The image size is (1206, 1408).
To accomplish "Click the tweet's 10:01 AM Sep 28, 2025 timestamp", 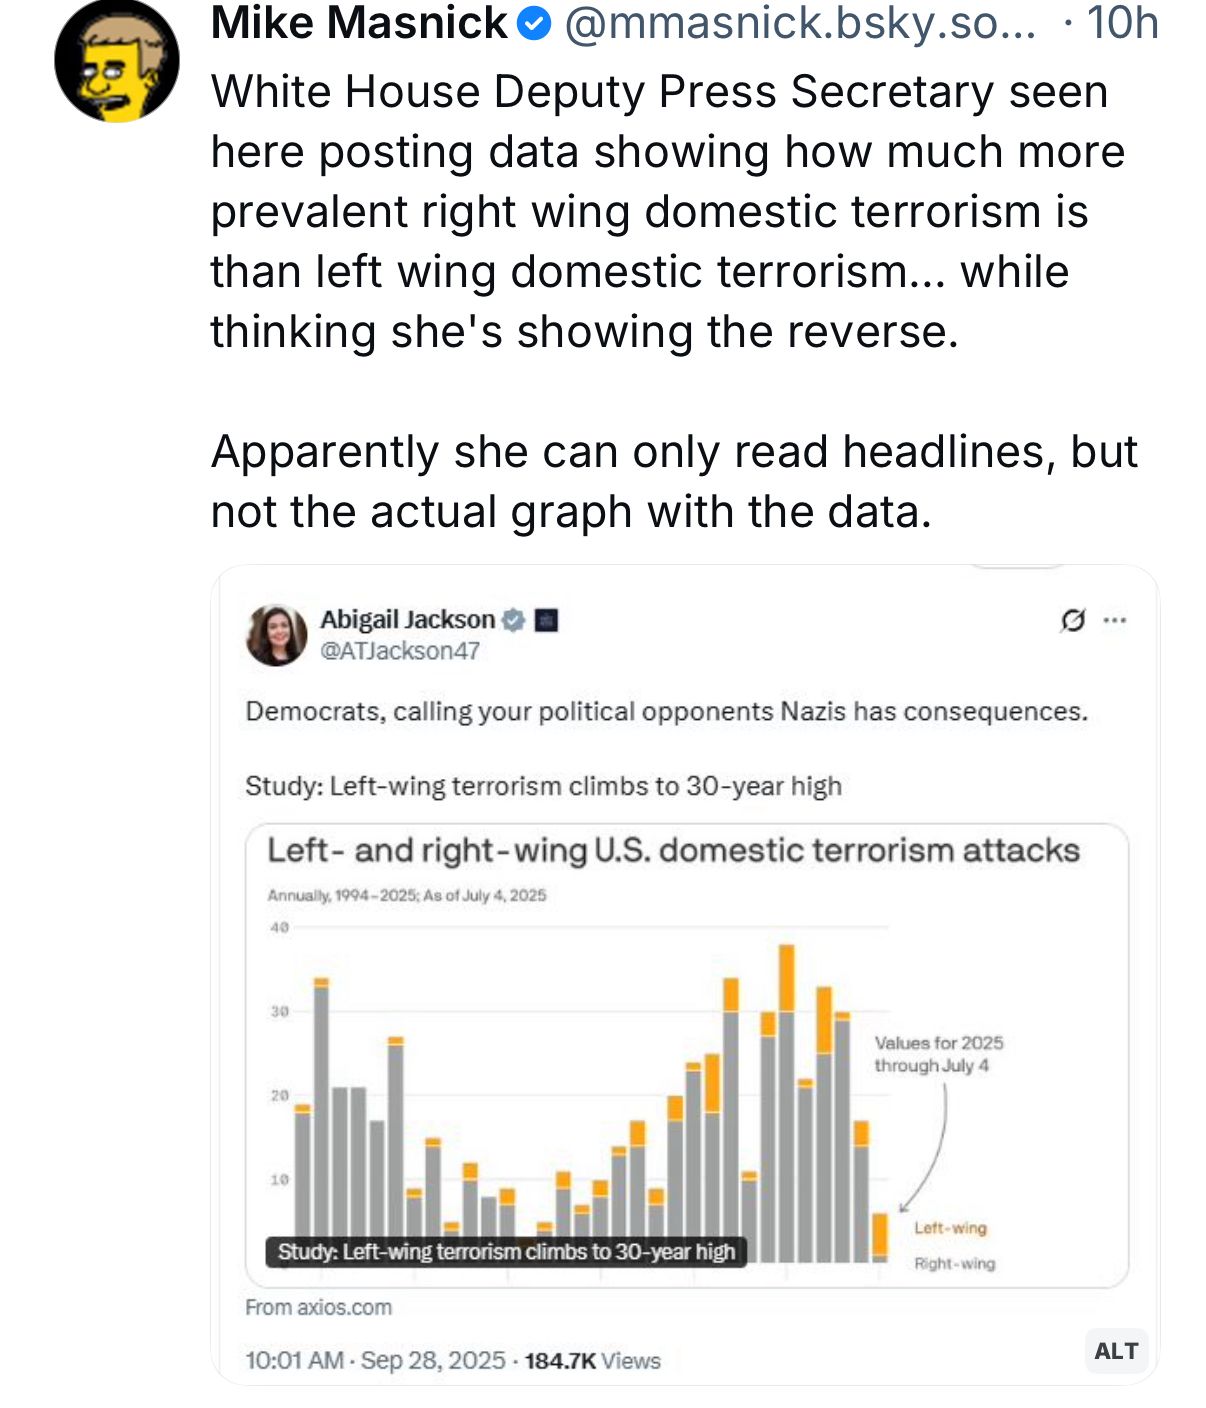I will pyautogui.click(x=375, y=1361).
